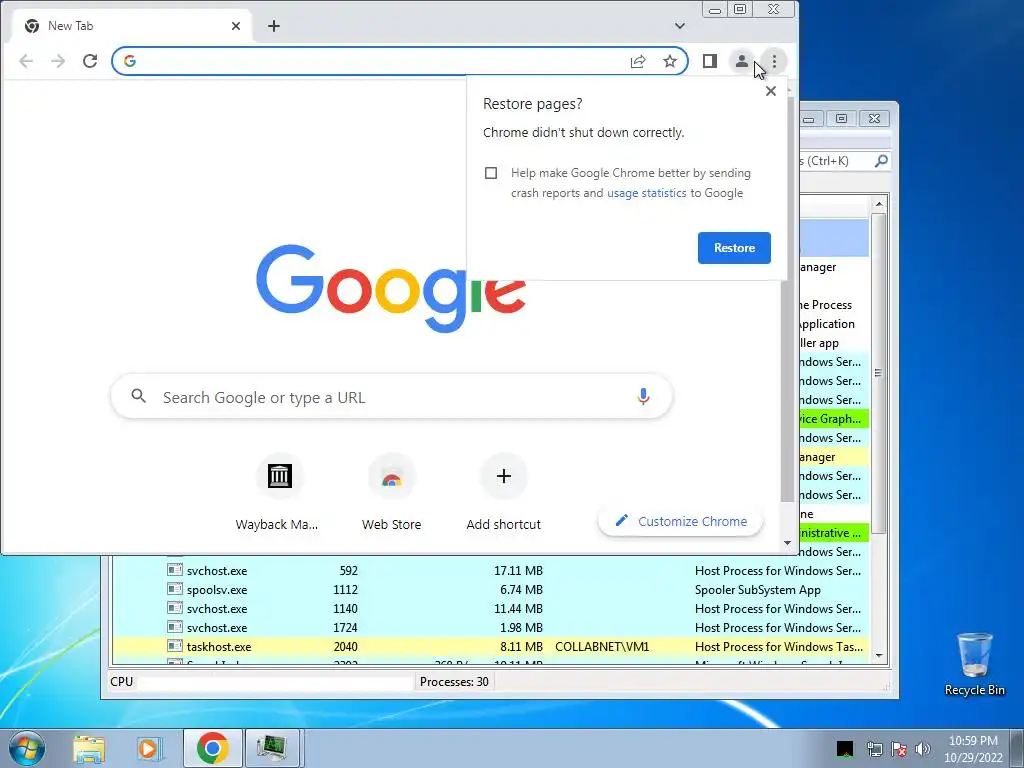This screenshot has width=1024, height=768.
Task: Select taskhost.exe process row
Action: pyautogui.click(x=490, y=647)
